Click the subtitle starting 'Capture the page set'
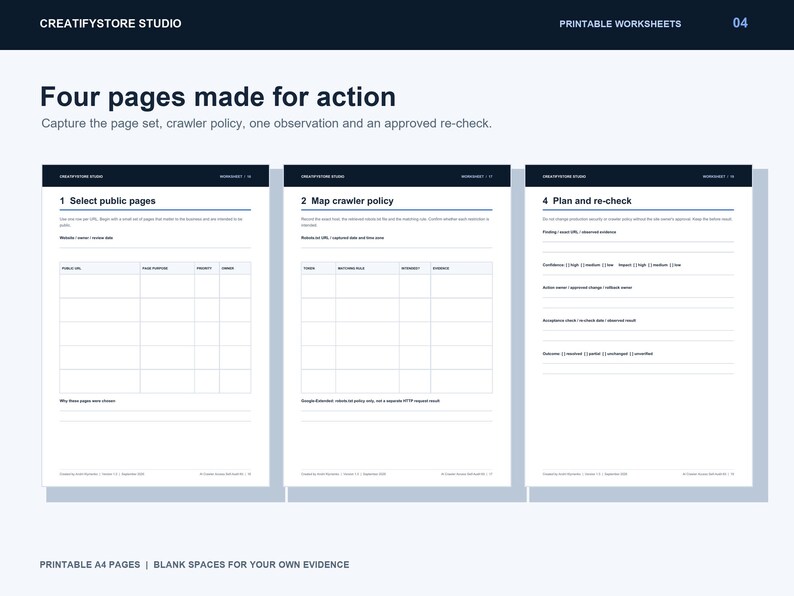This screenshot has height=596, width=794. coord(266,124)
